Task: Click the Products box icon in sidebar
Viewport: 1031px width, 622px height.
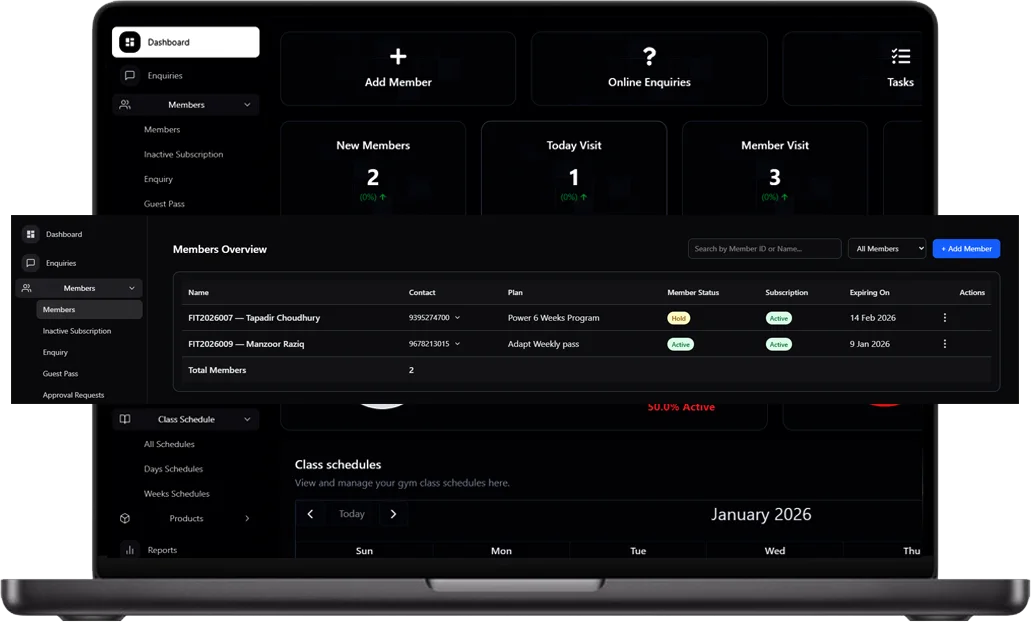Action: tap(125, 519)
